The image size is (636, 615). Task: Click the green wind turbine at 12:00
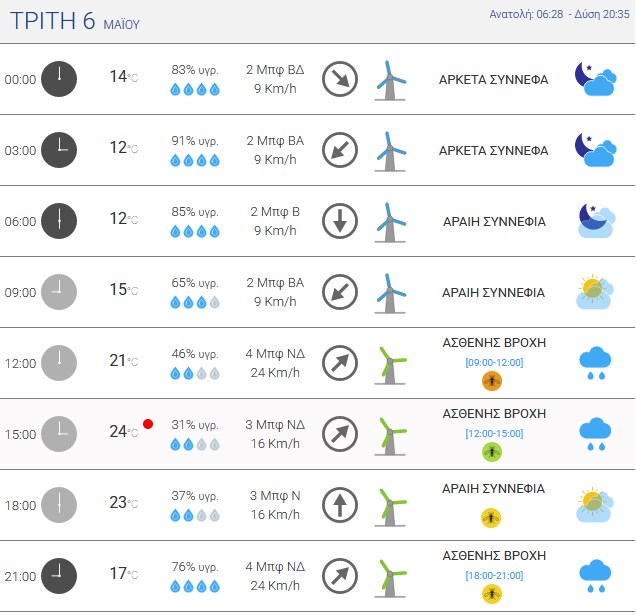(390, 365)
